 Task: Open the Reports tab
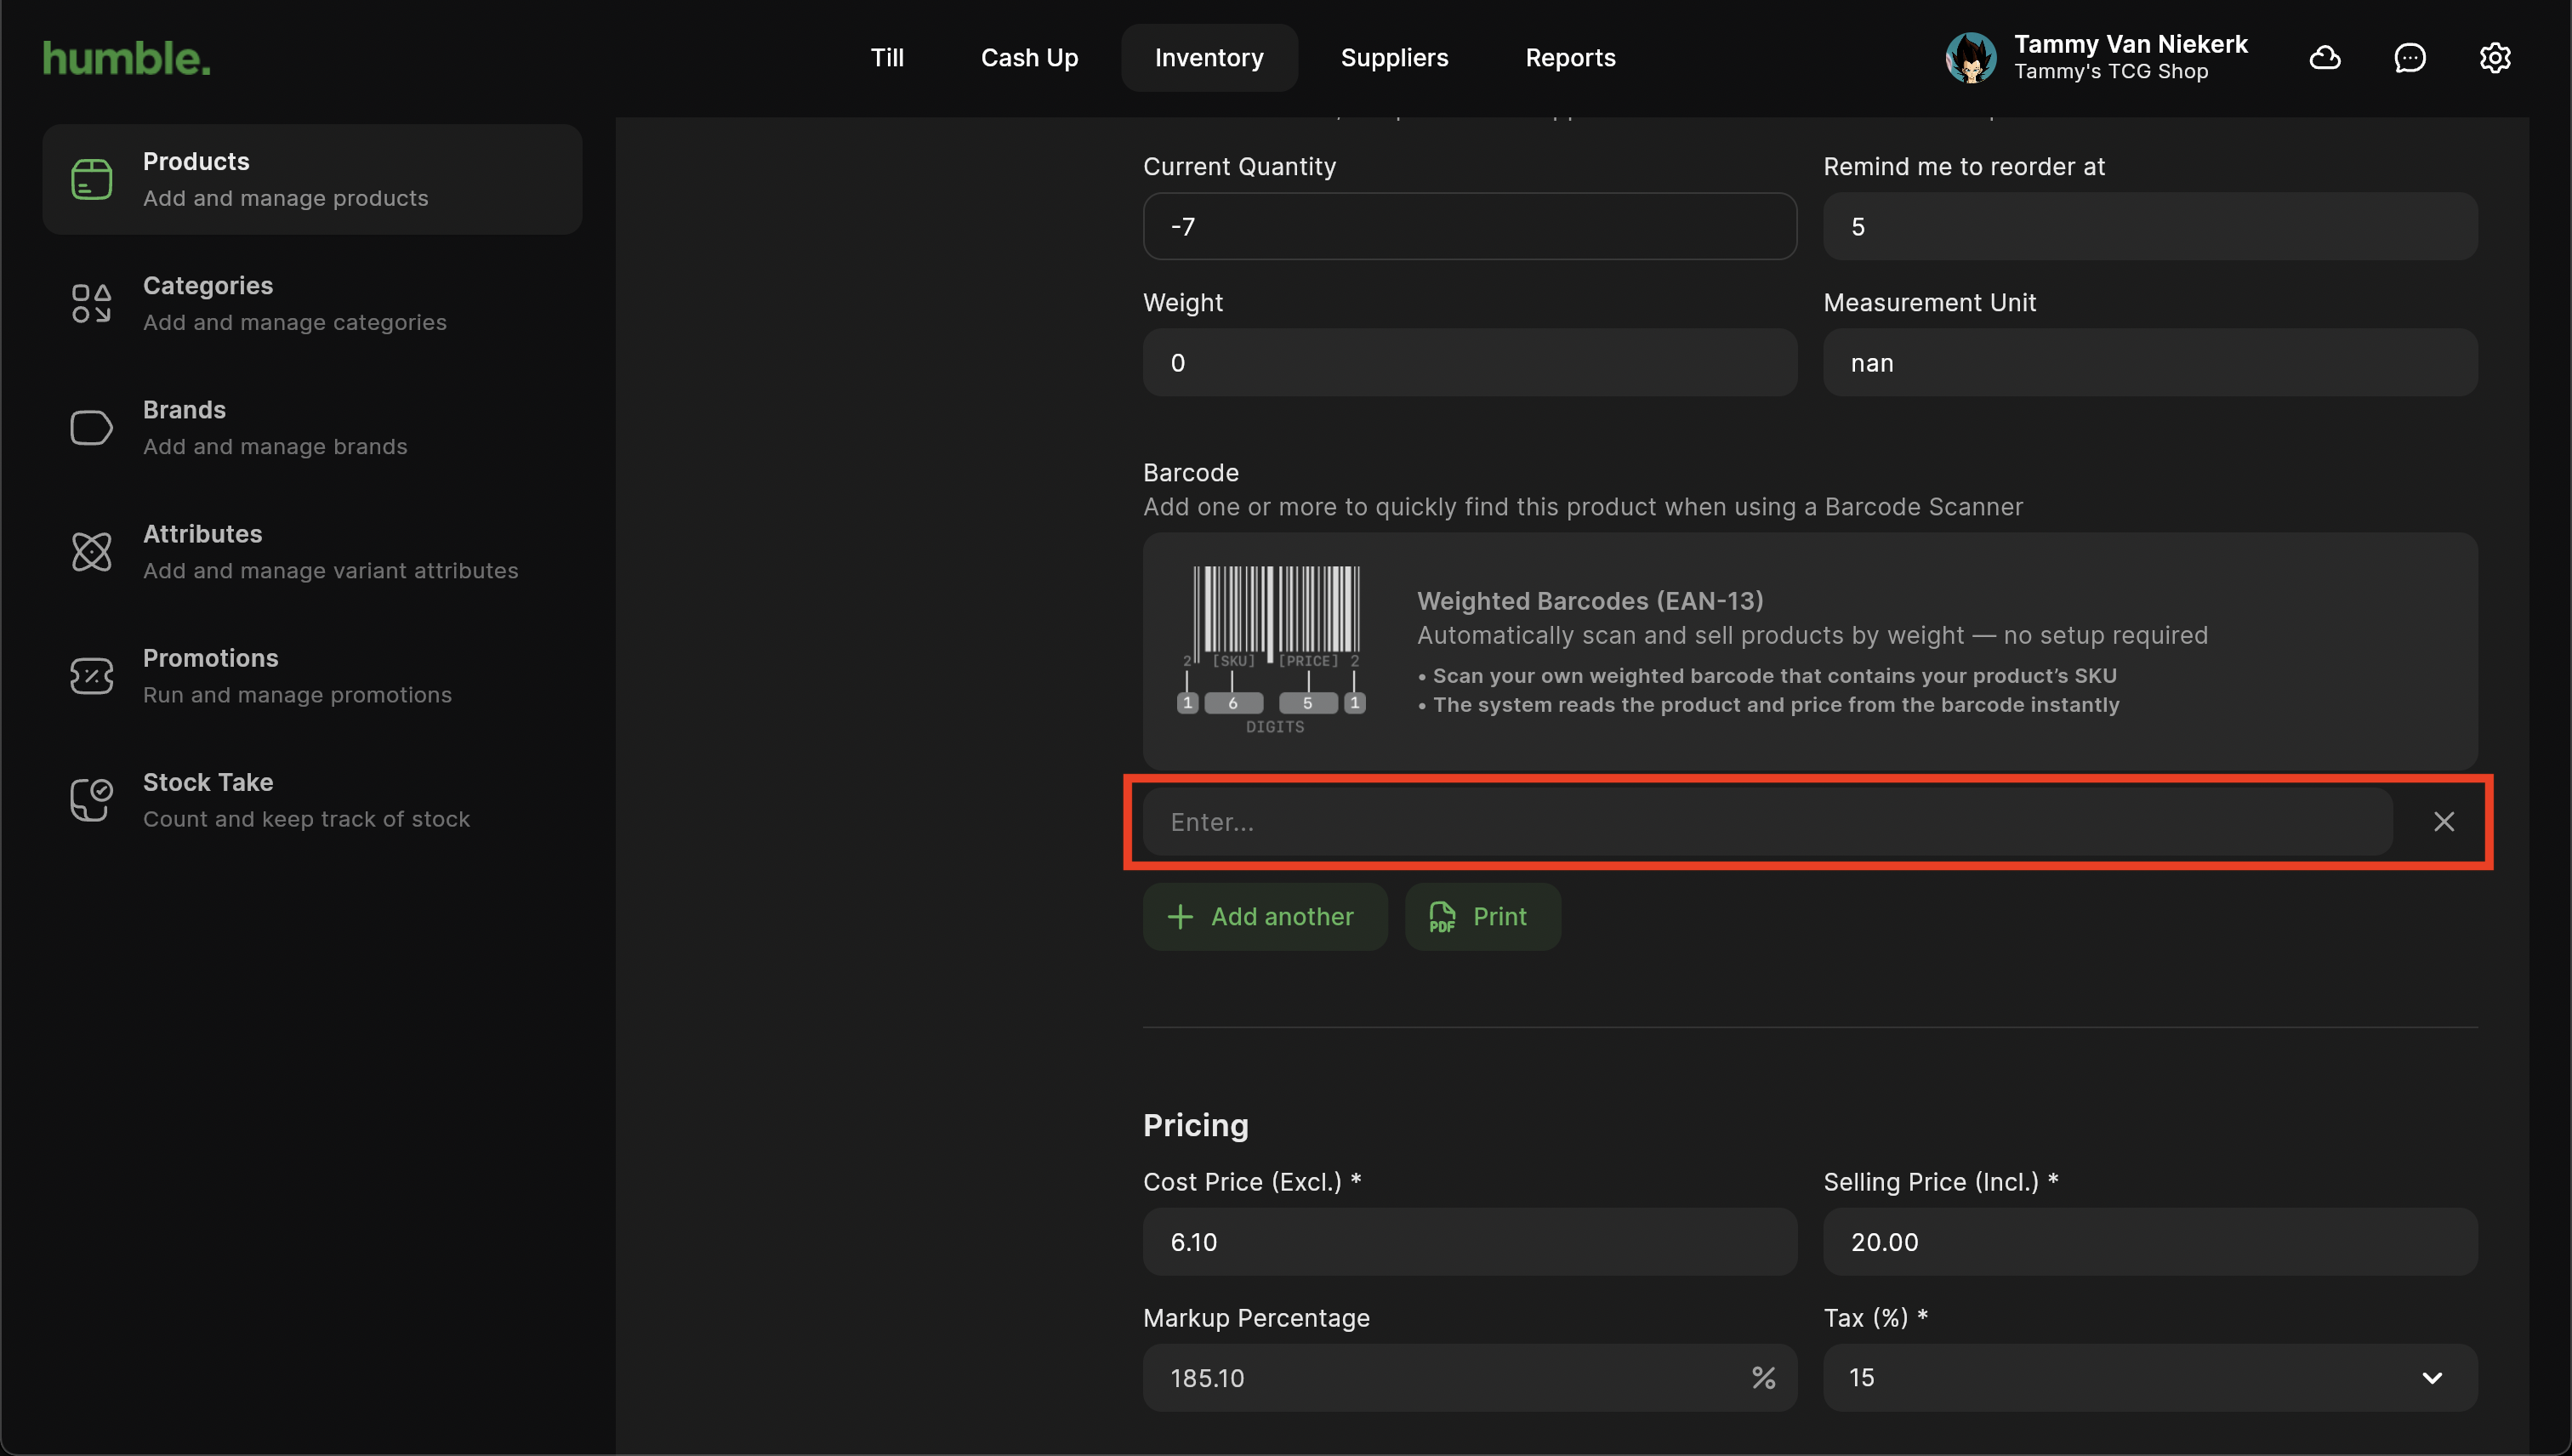pos(1570,58)
